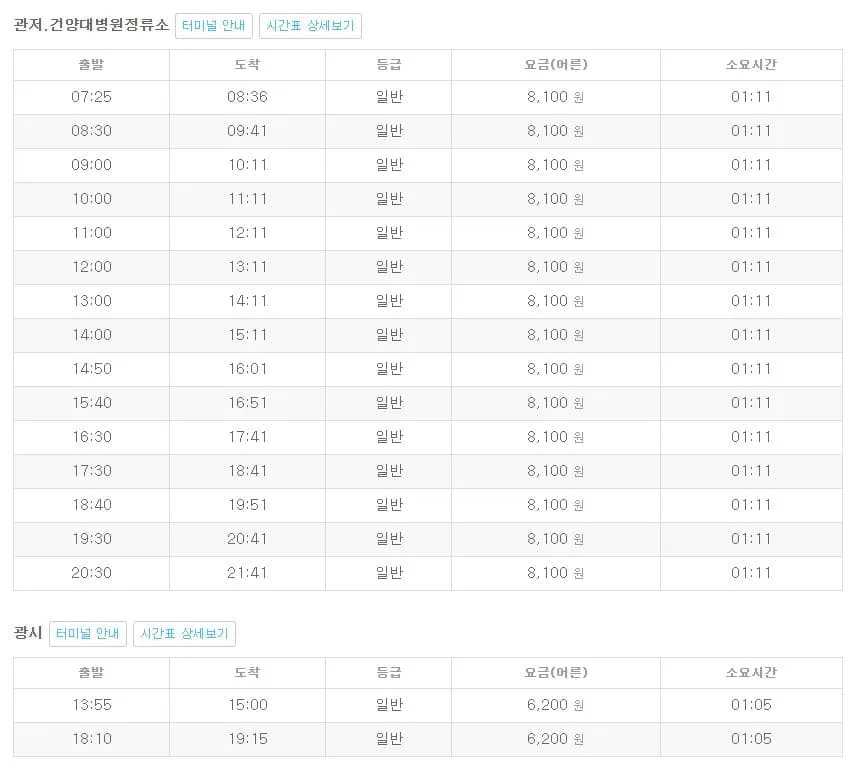Click the 11:11 arrival time
The width and height of the screenshot is (856, 773).
pyautogui.click(x=247, y=199)
